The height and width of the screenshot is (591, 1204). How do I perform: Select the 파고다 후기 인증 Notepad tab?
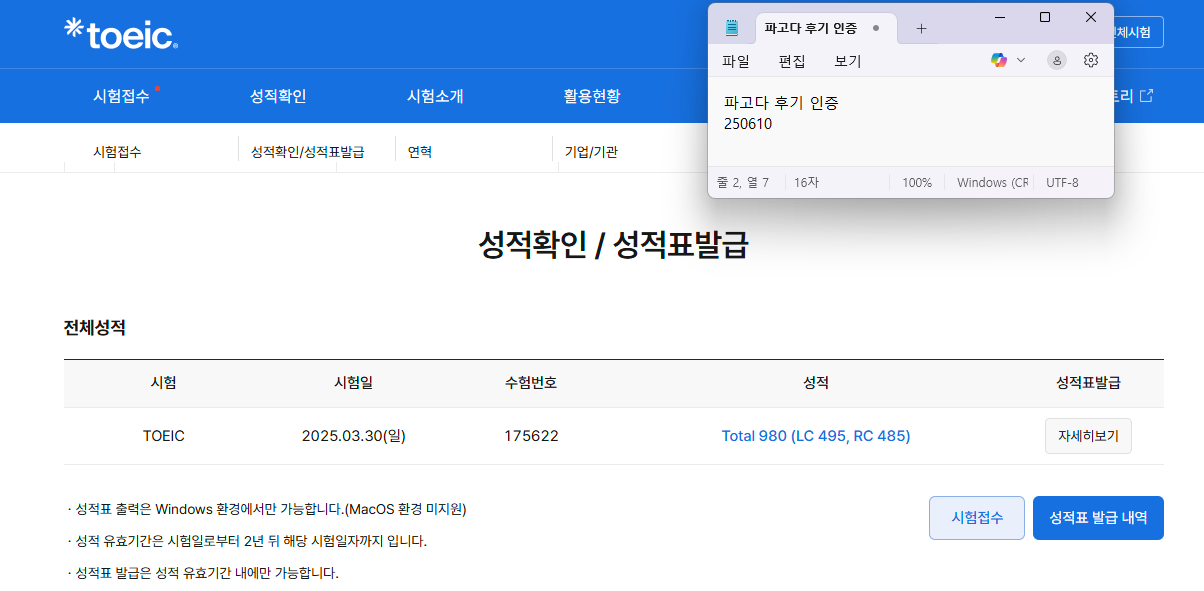(x=810, y=28)
